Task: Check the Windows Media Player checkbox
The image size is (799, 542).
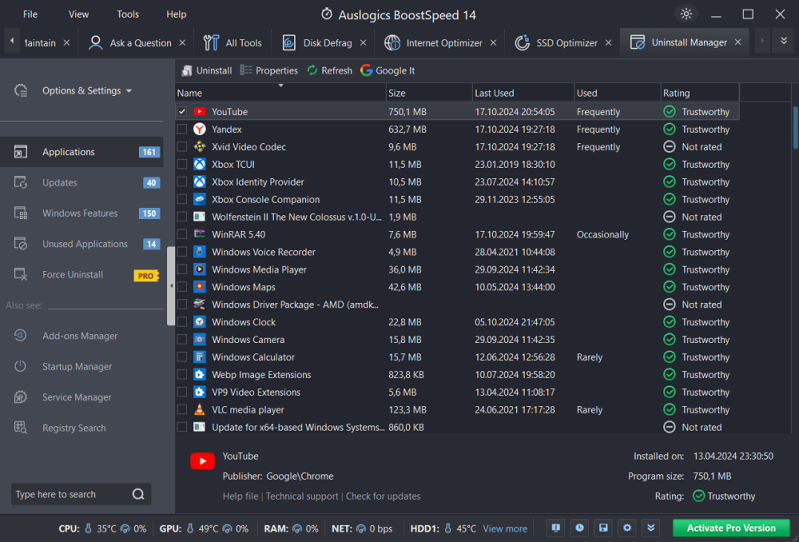Action: click(x=182, y=269)
